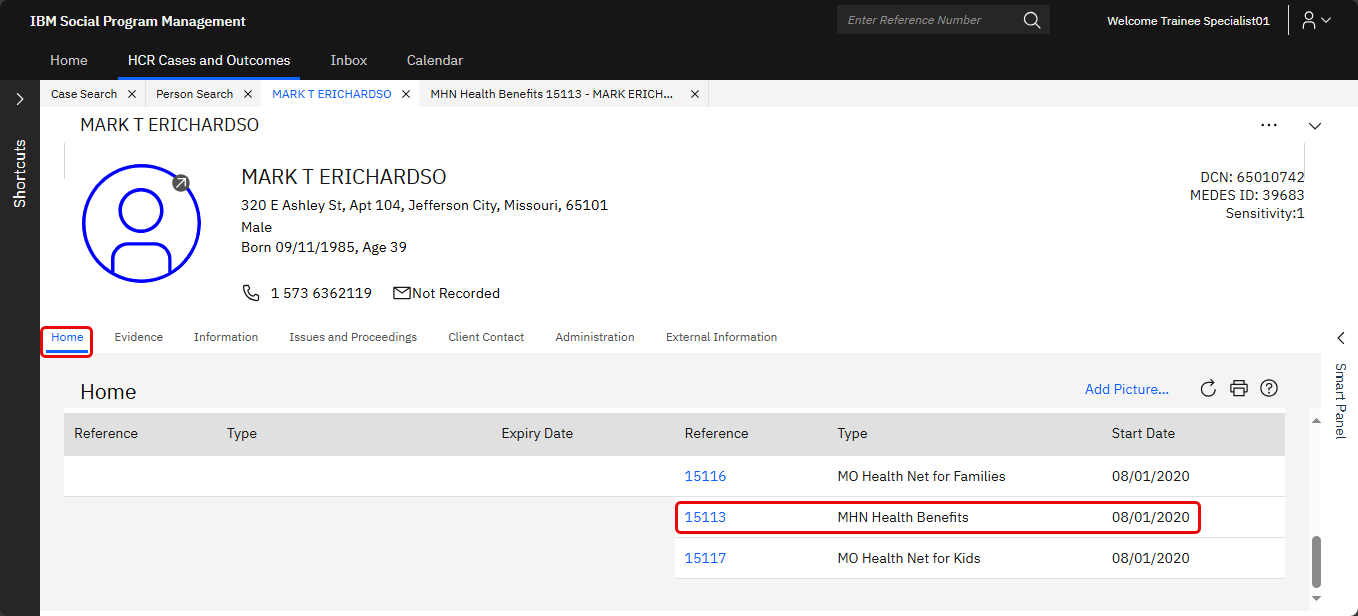This screenshot has width=1358, height=616.
Task: Open the Evidence sub-tab
Action: click(x=139, y=337)
